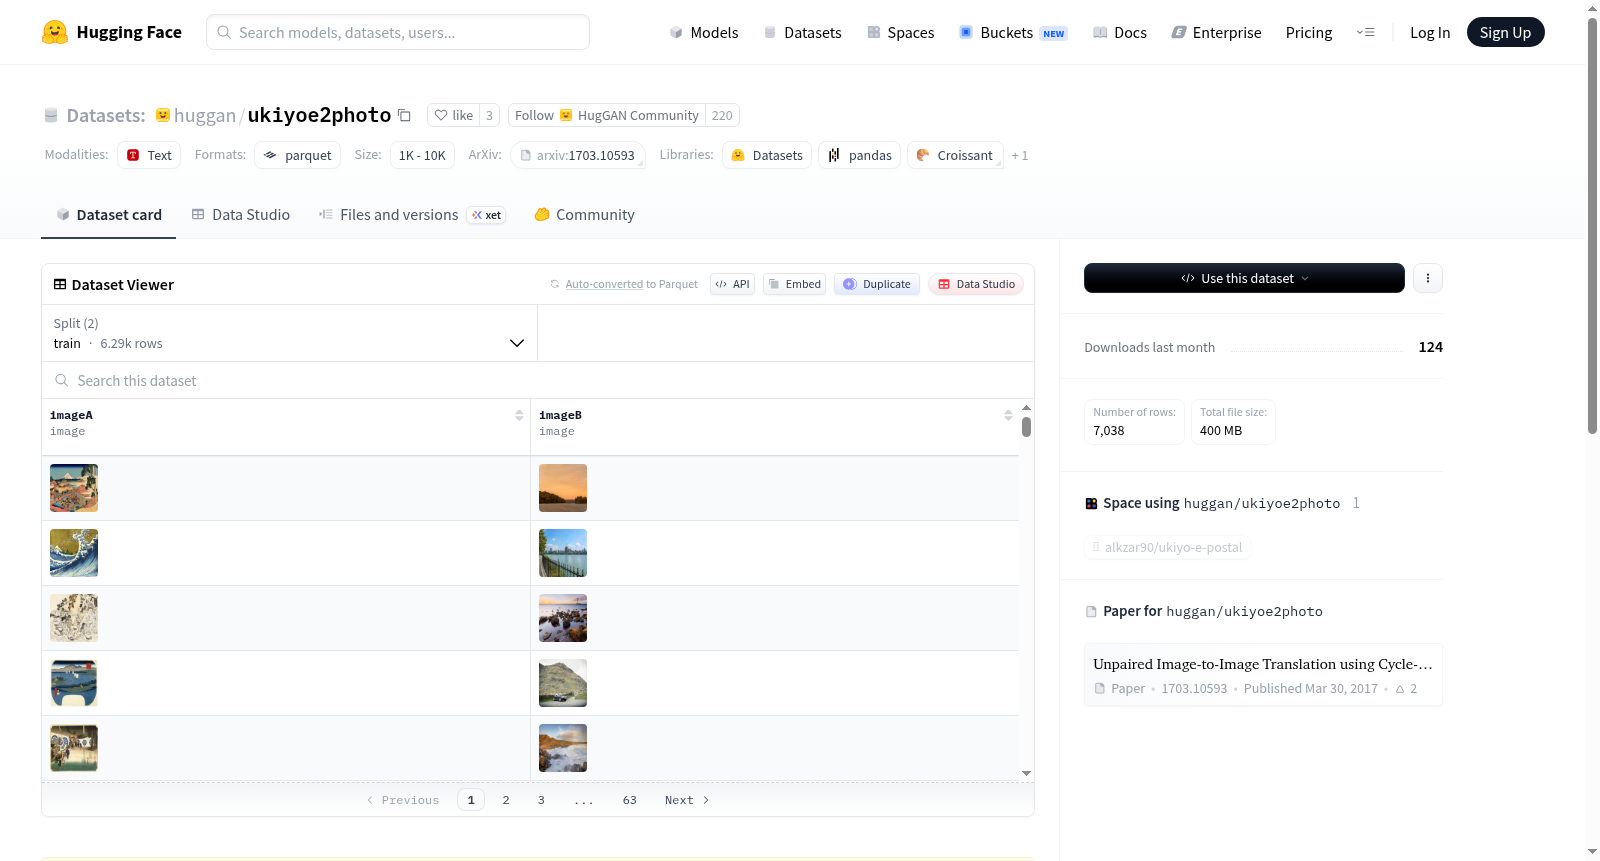Viewport: 1600px width, 861px height.
Task: Open the last visible imageB thumbnail
Action: tap(563, 748)
